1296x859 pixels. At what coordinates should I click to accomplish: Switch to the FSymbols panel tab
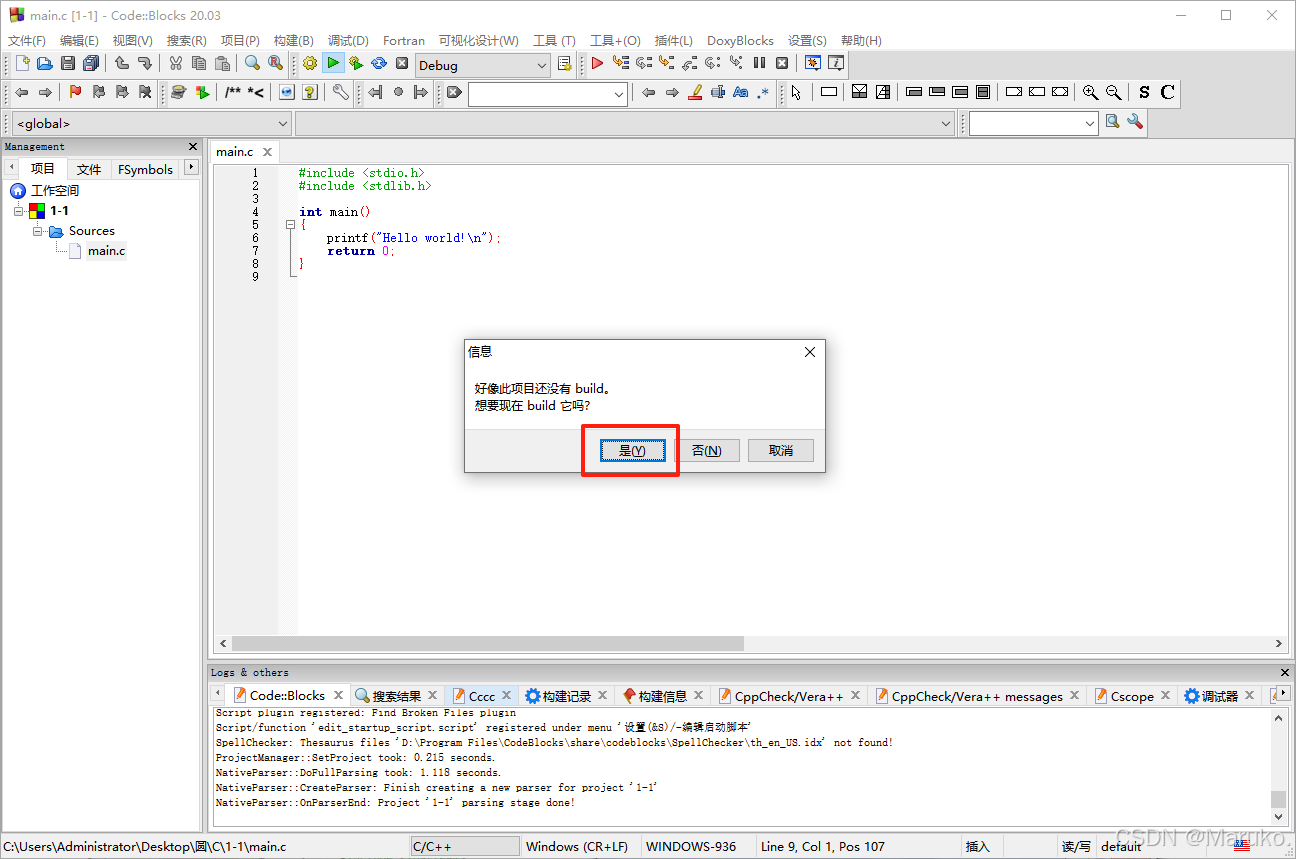[x=145, y=169]
